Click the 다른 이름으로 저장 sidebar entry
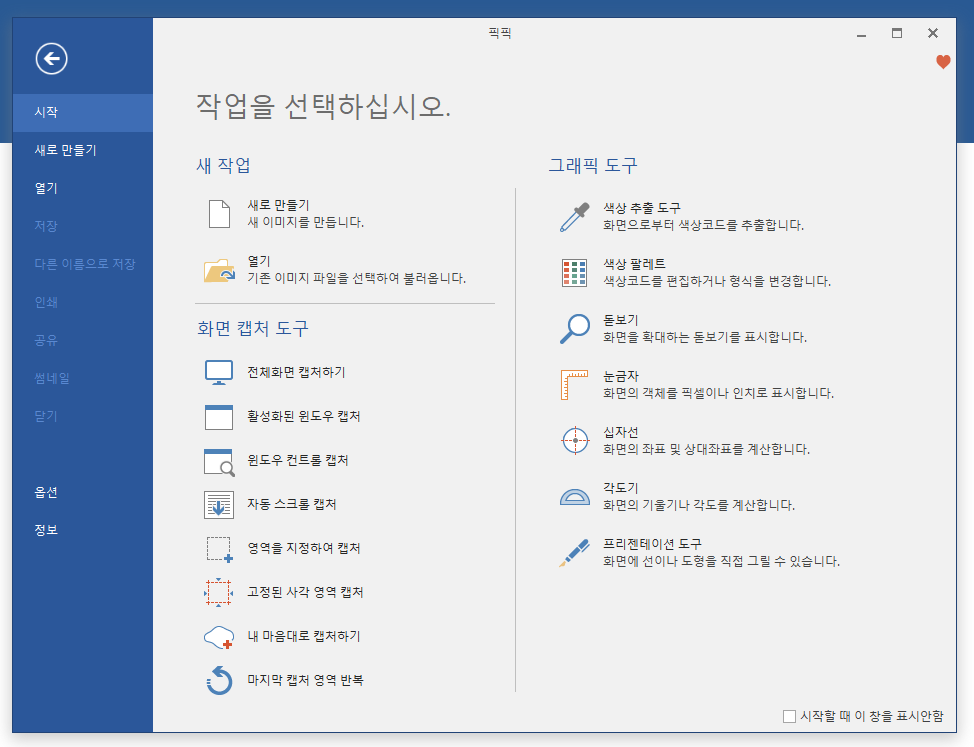The image size is (974, 747). pos(83,264)
